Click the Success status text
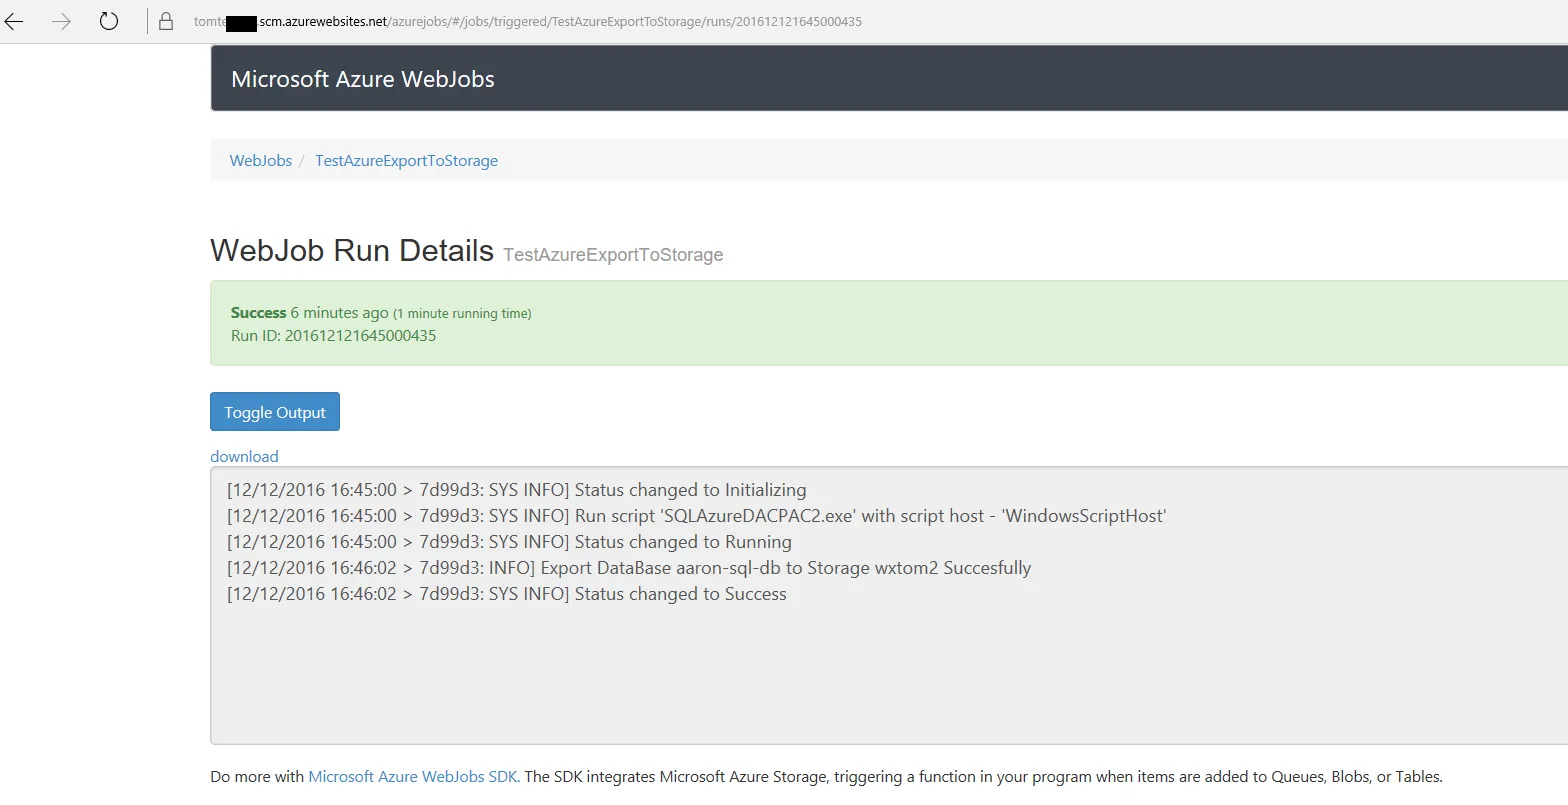 coord(259,313)
